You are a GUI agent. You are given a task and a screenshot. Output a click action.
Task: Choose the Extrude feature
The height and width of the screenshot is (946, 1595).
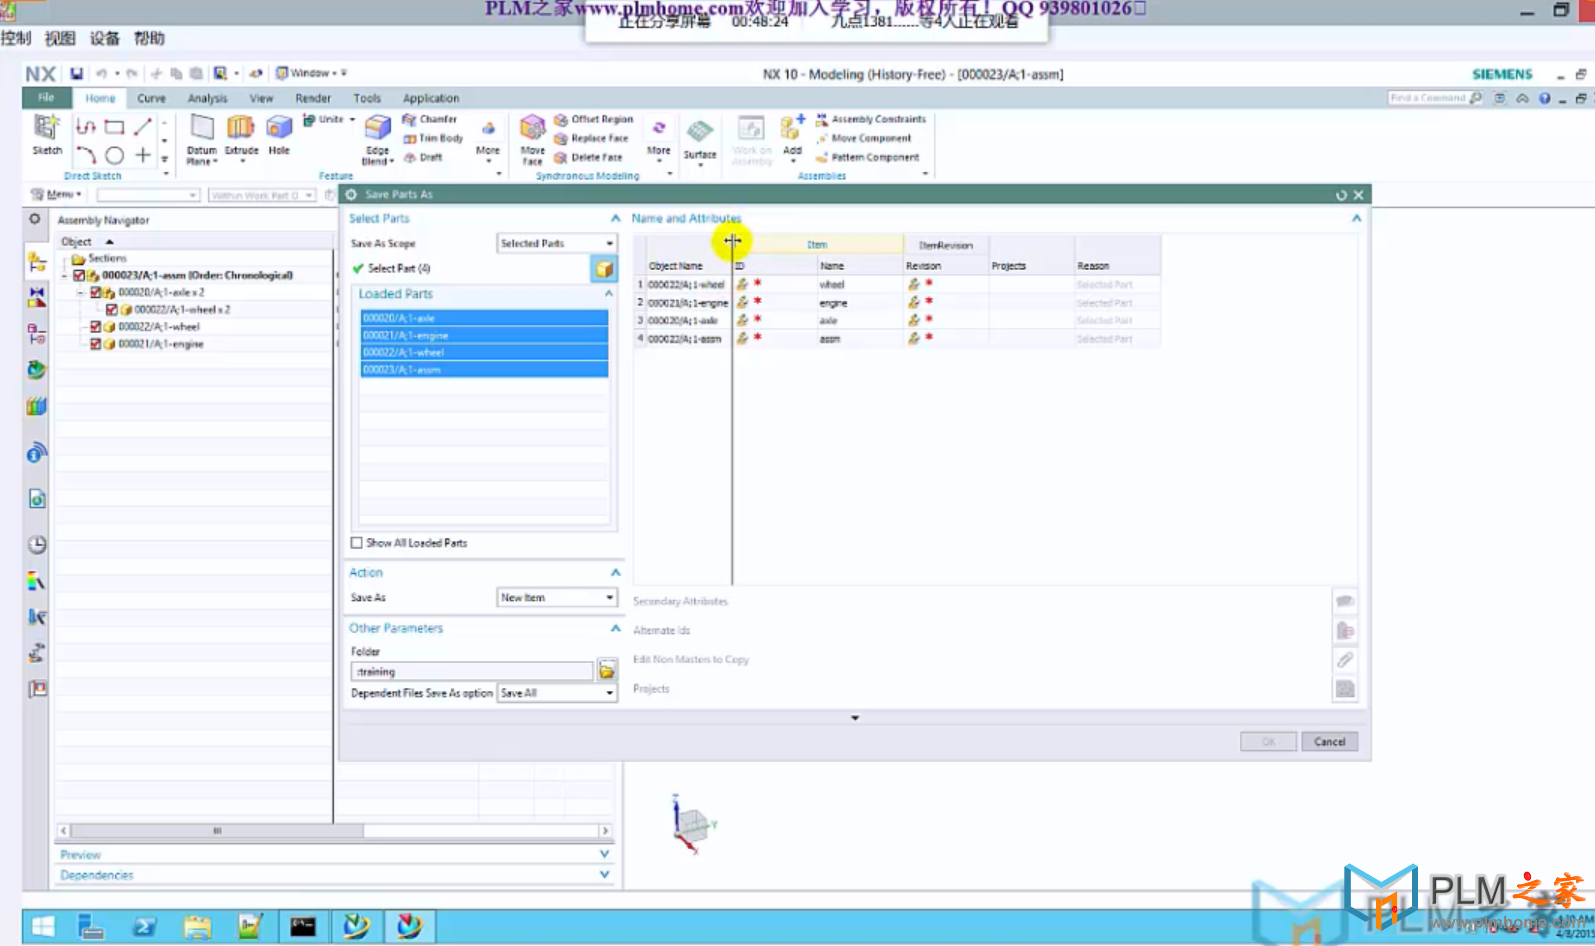tap(241, 134)
